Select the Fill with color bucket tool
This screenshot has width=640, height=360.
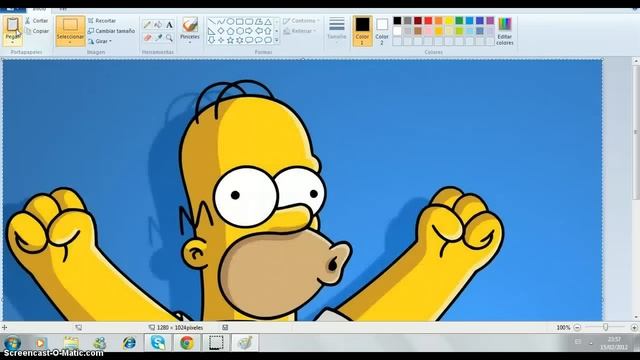click(158, 25)
